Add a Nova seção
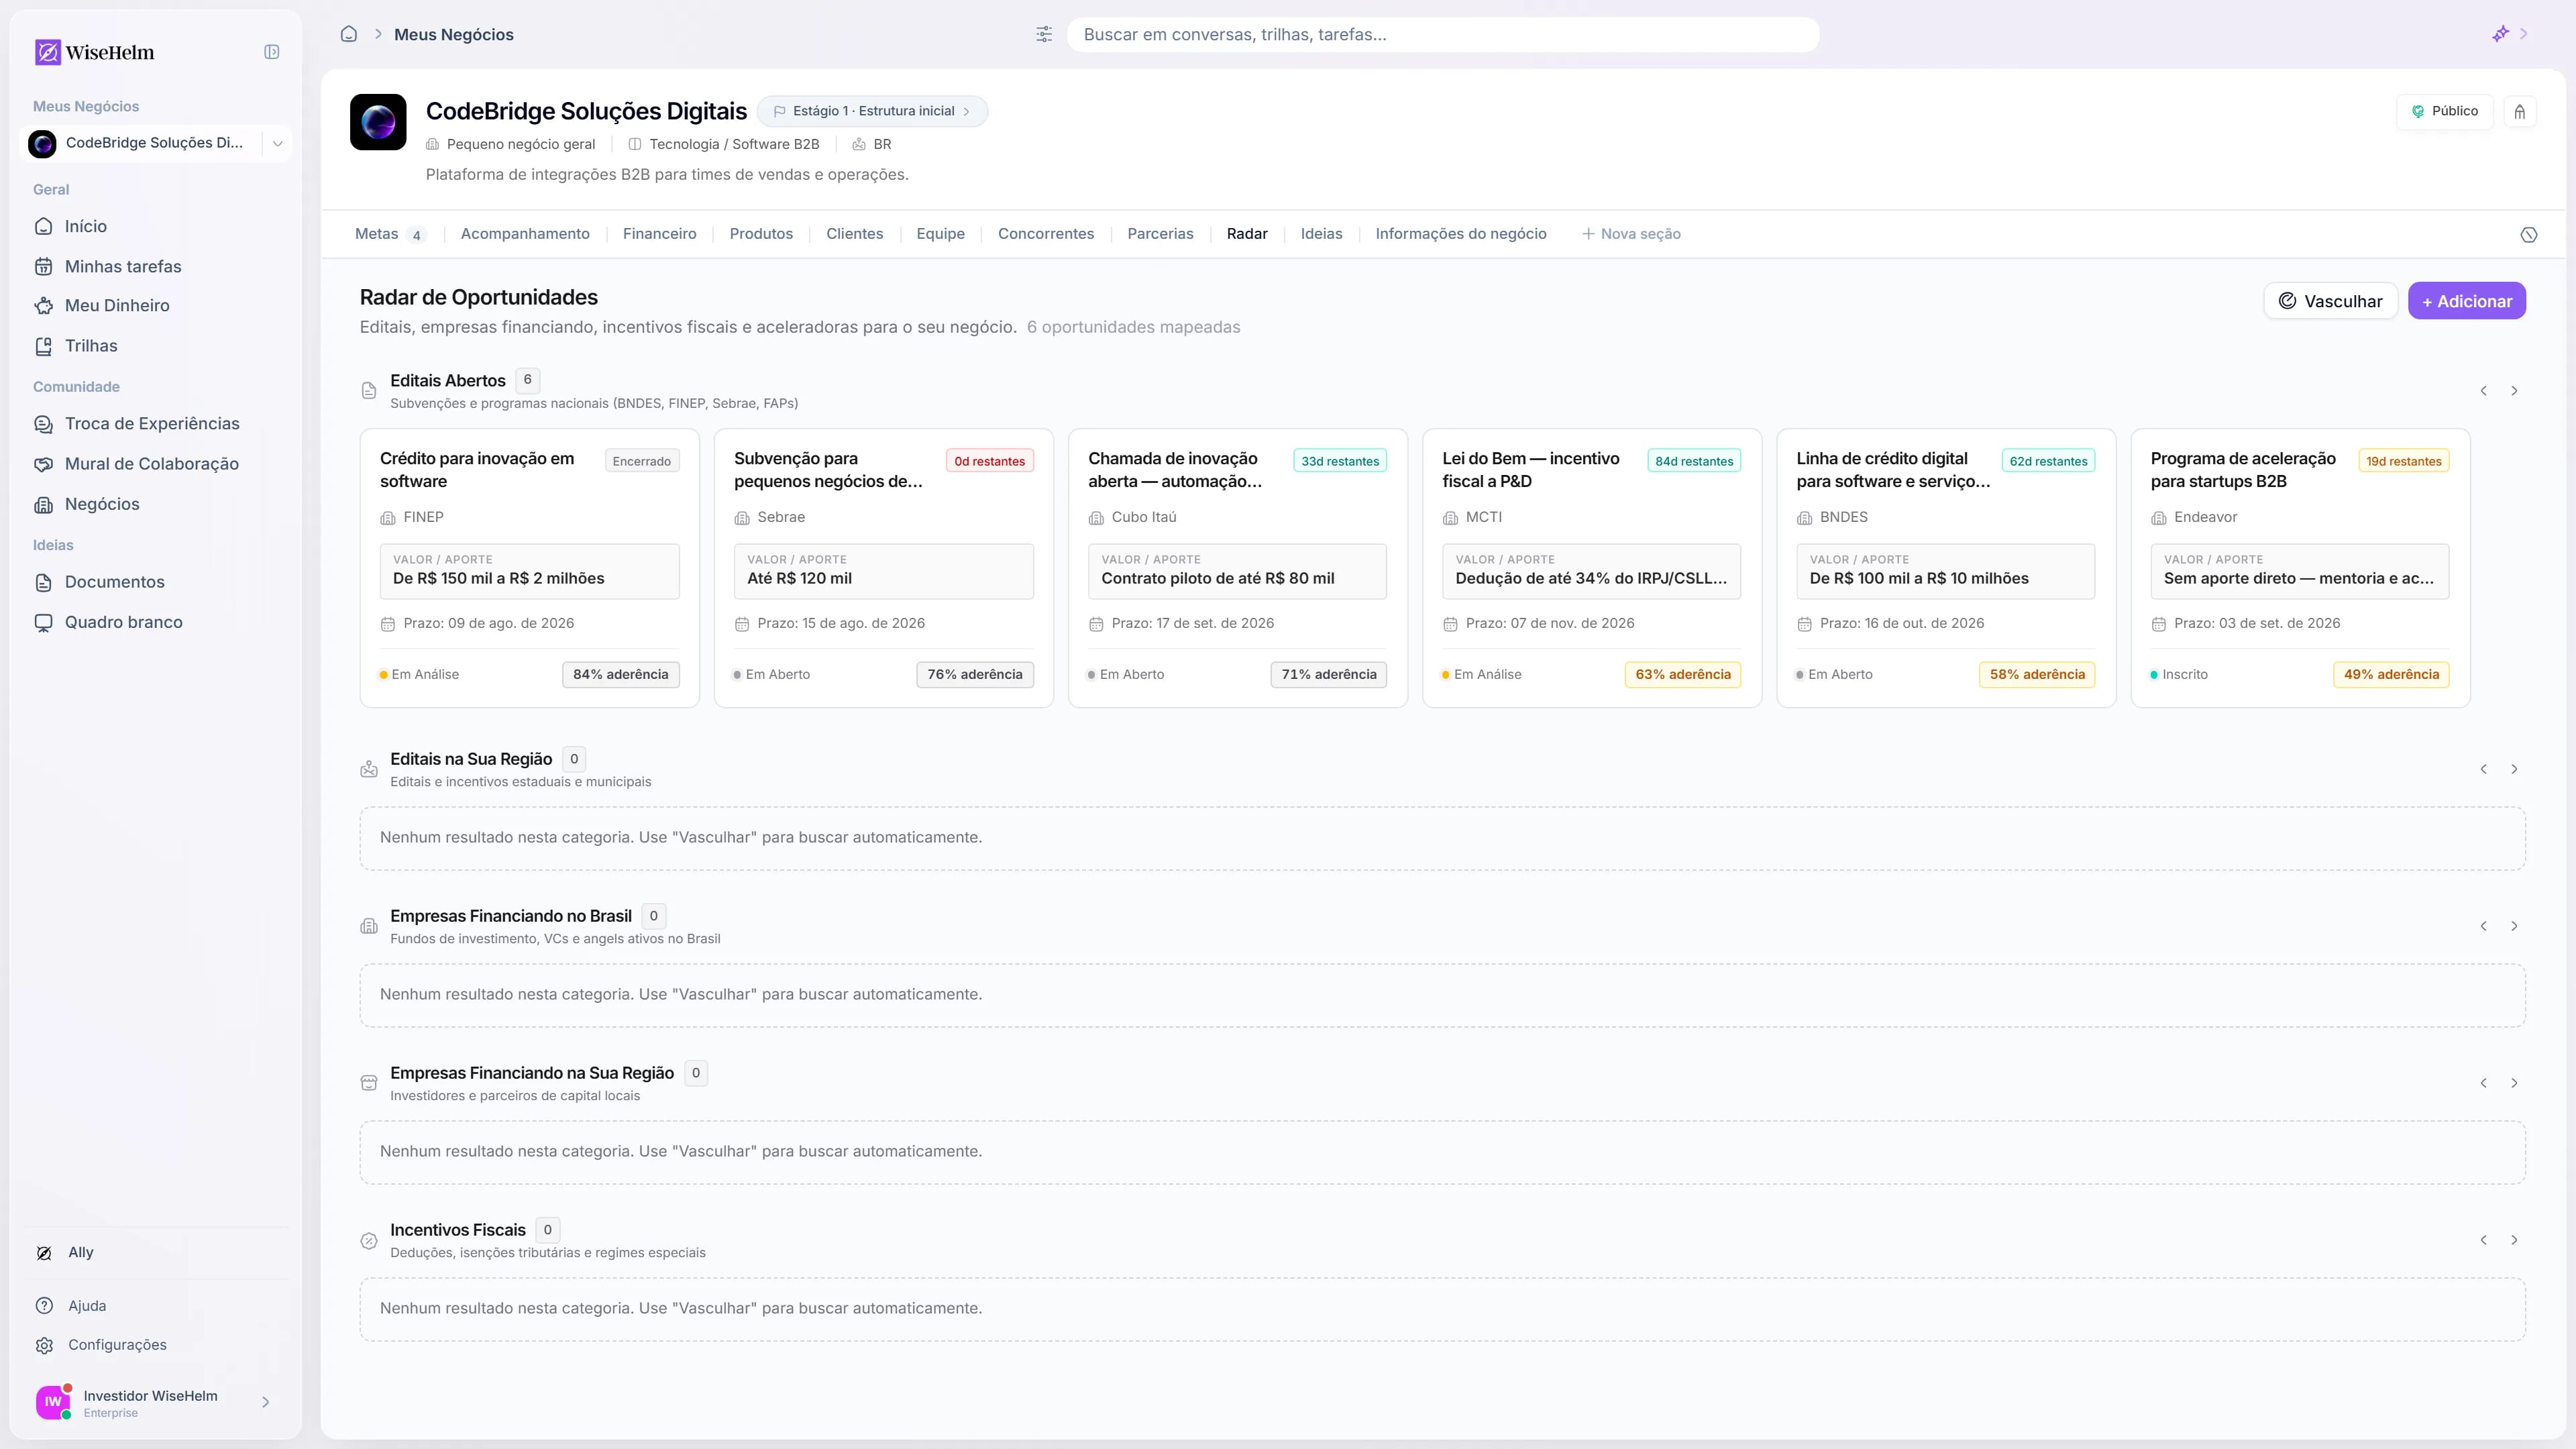 coord(1631,234)
